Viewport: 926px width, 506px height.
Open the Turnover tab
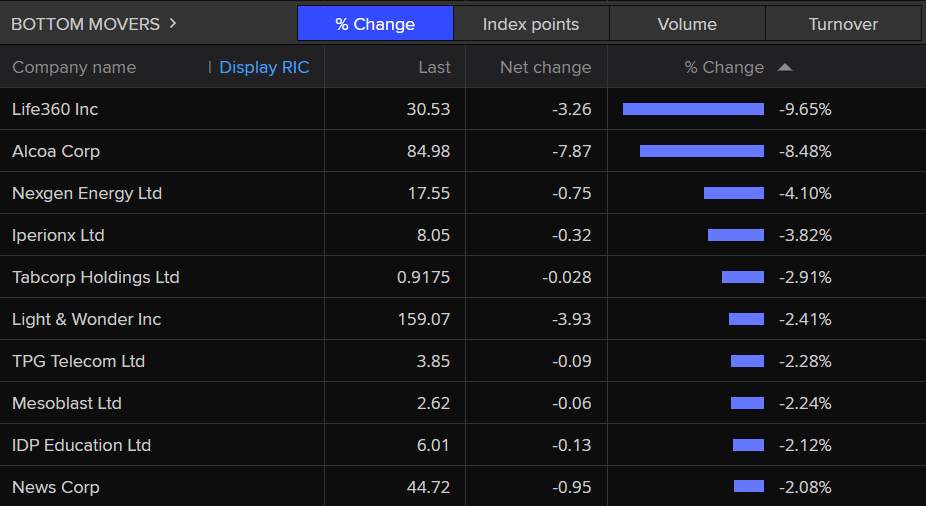(x=843, y=24)
